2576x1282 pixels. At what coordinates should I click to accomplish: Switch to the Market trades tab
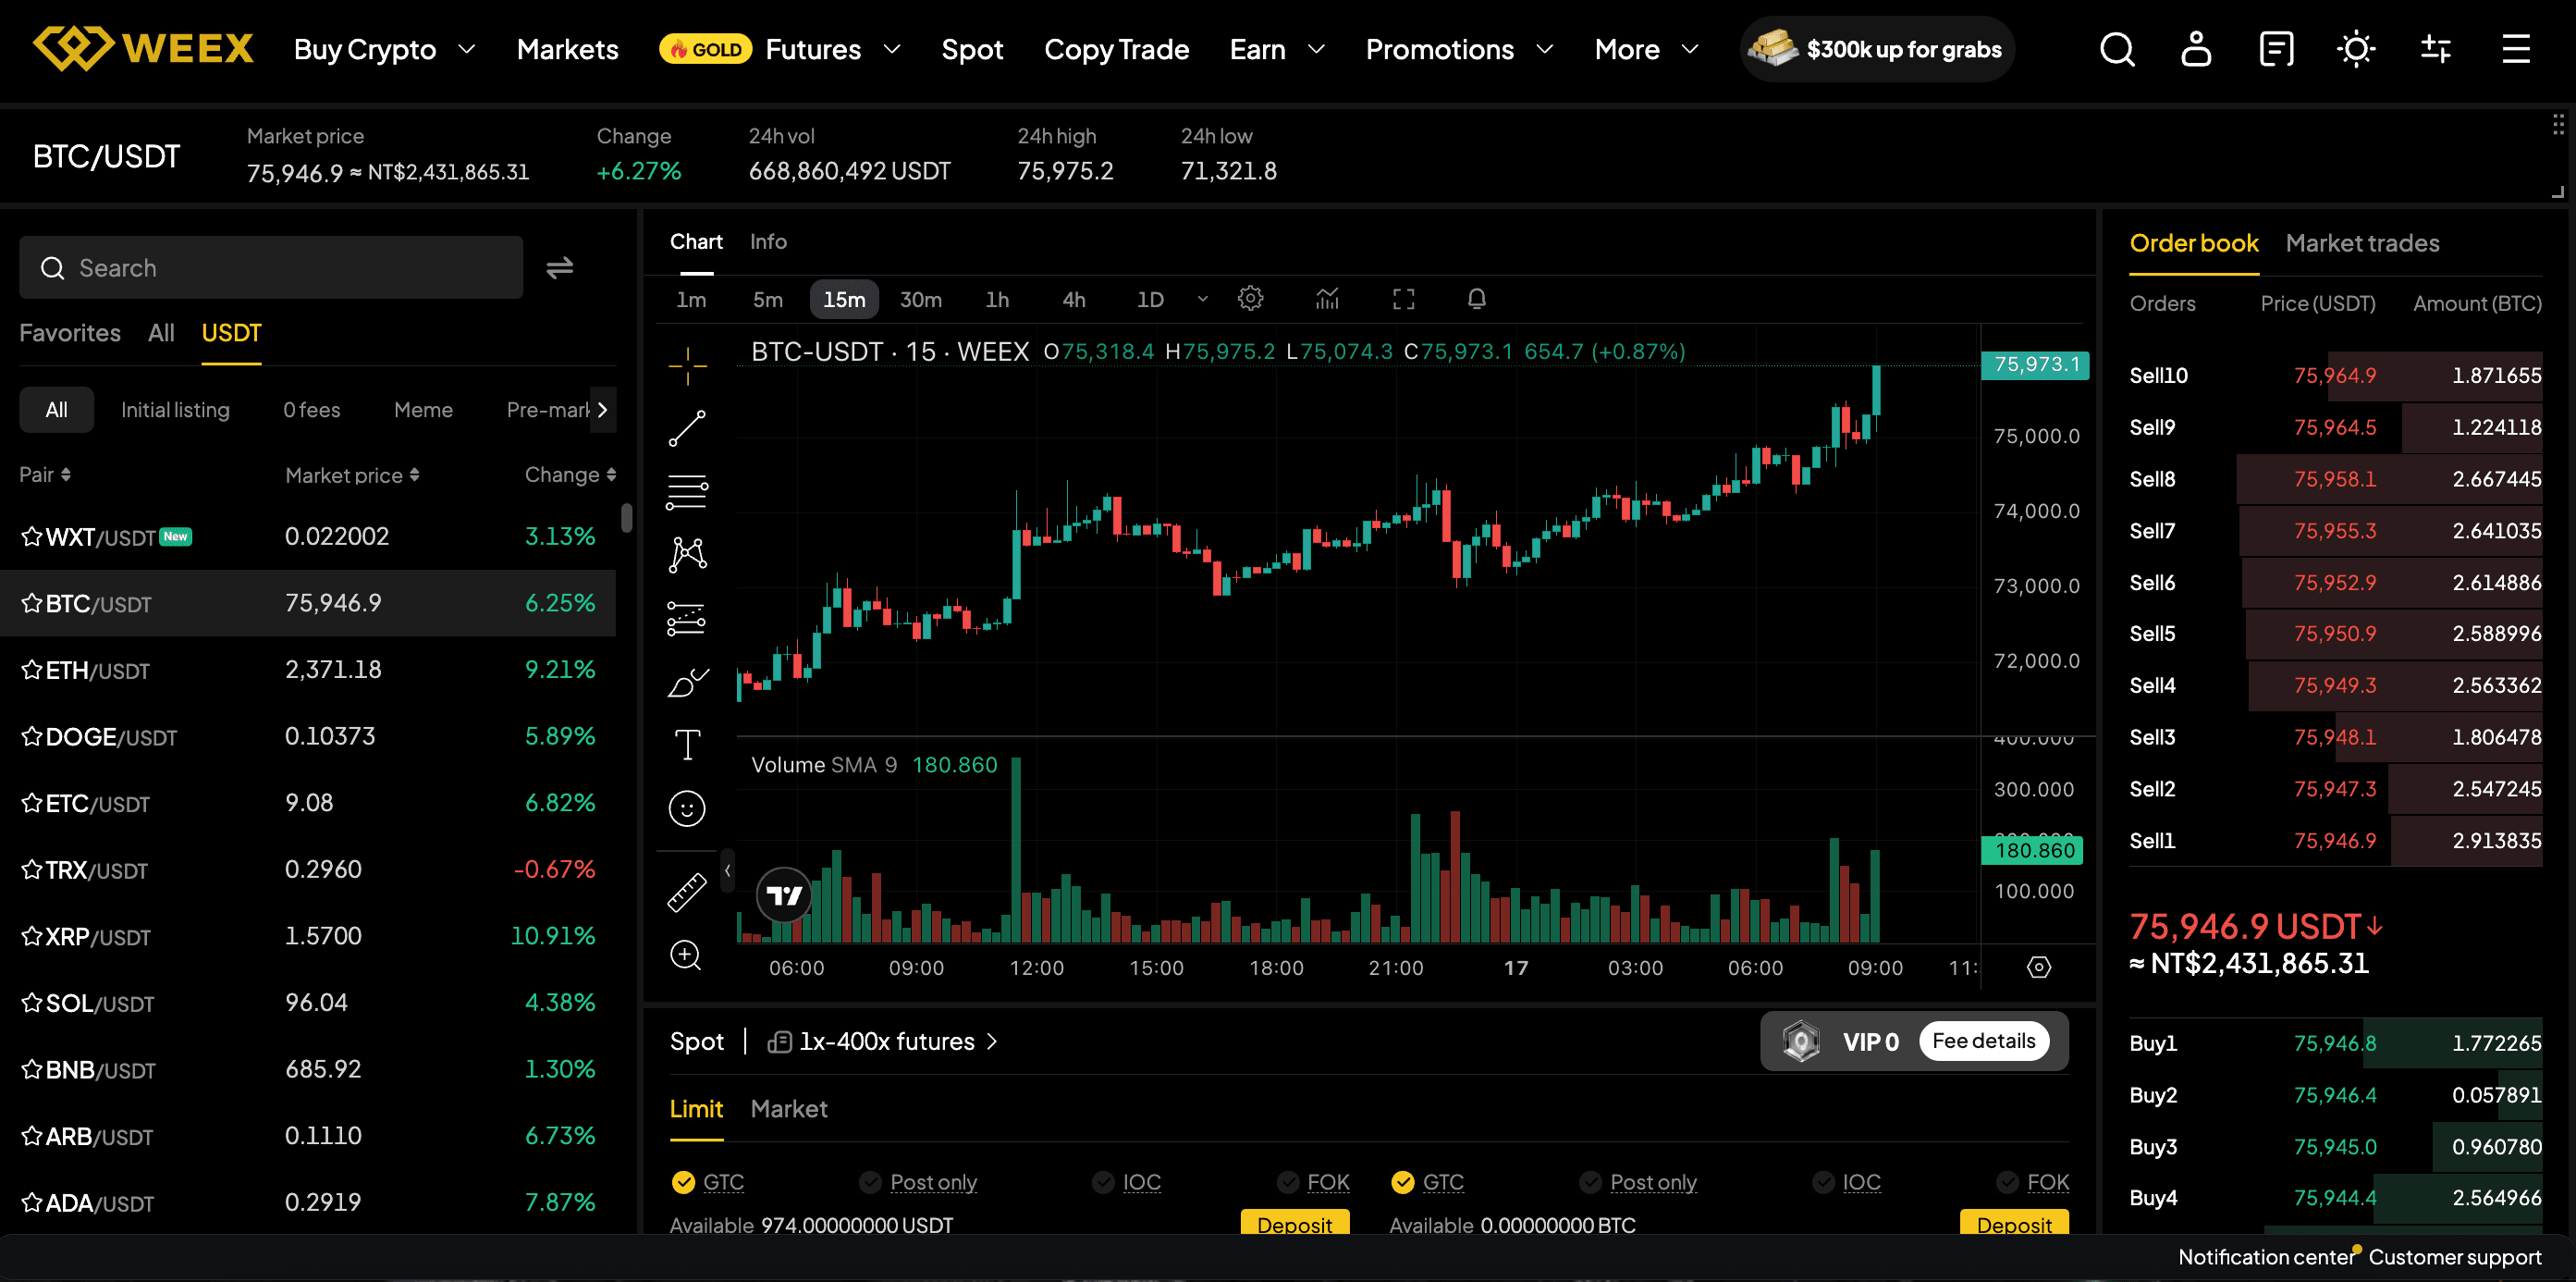[2362, 243]
